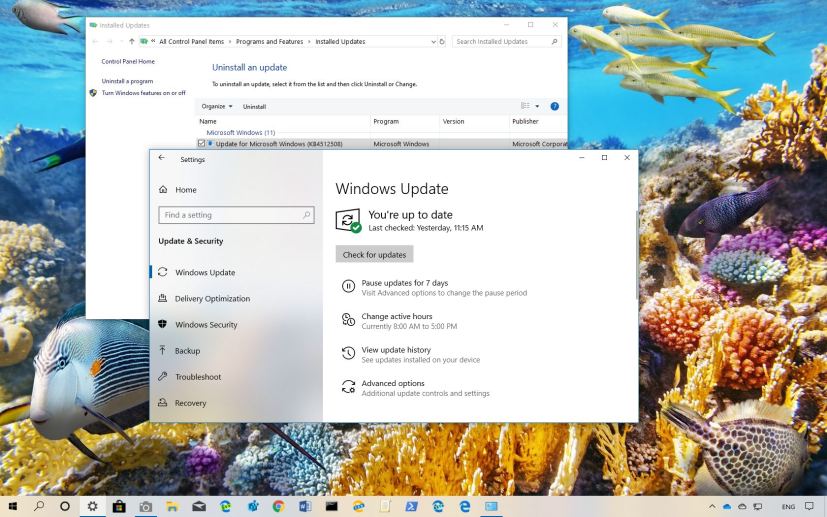Click Uninstall in the Installed Updates toolbar
This screenshot has height=517, width=827.
(x=254, y=107)
